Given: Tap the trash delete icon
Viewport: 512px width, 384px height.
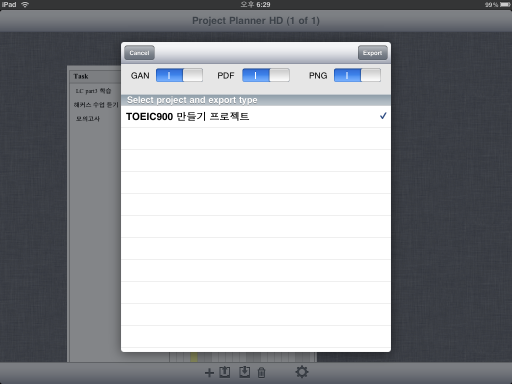Looking at the screenshot, I should click(261, 372).
